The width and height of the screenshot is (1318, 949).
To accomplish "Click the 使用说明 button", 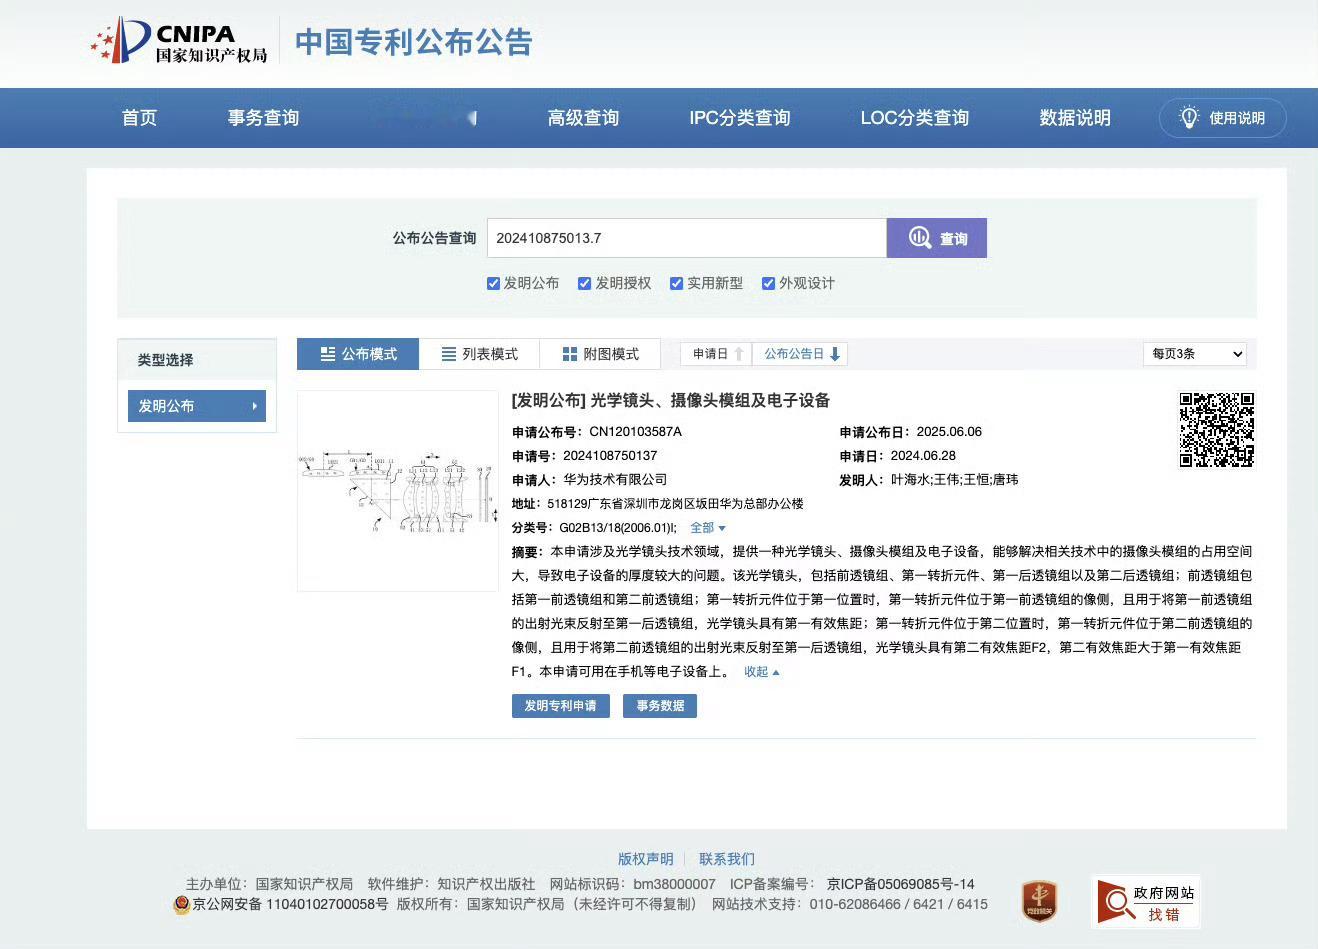I will point(1223,118).
